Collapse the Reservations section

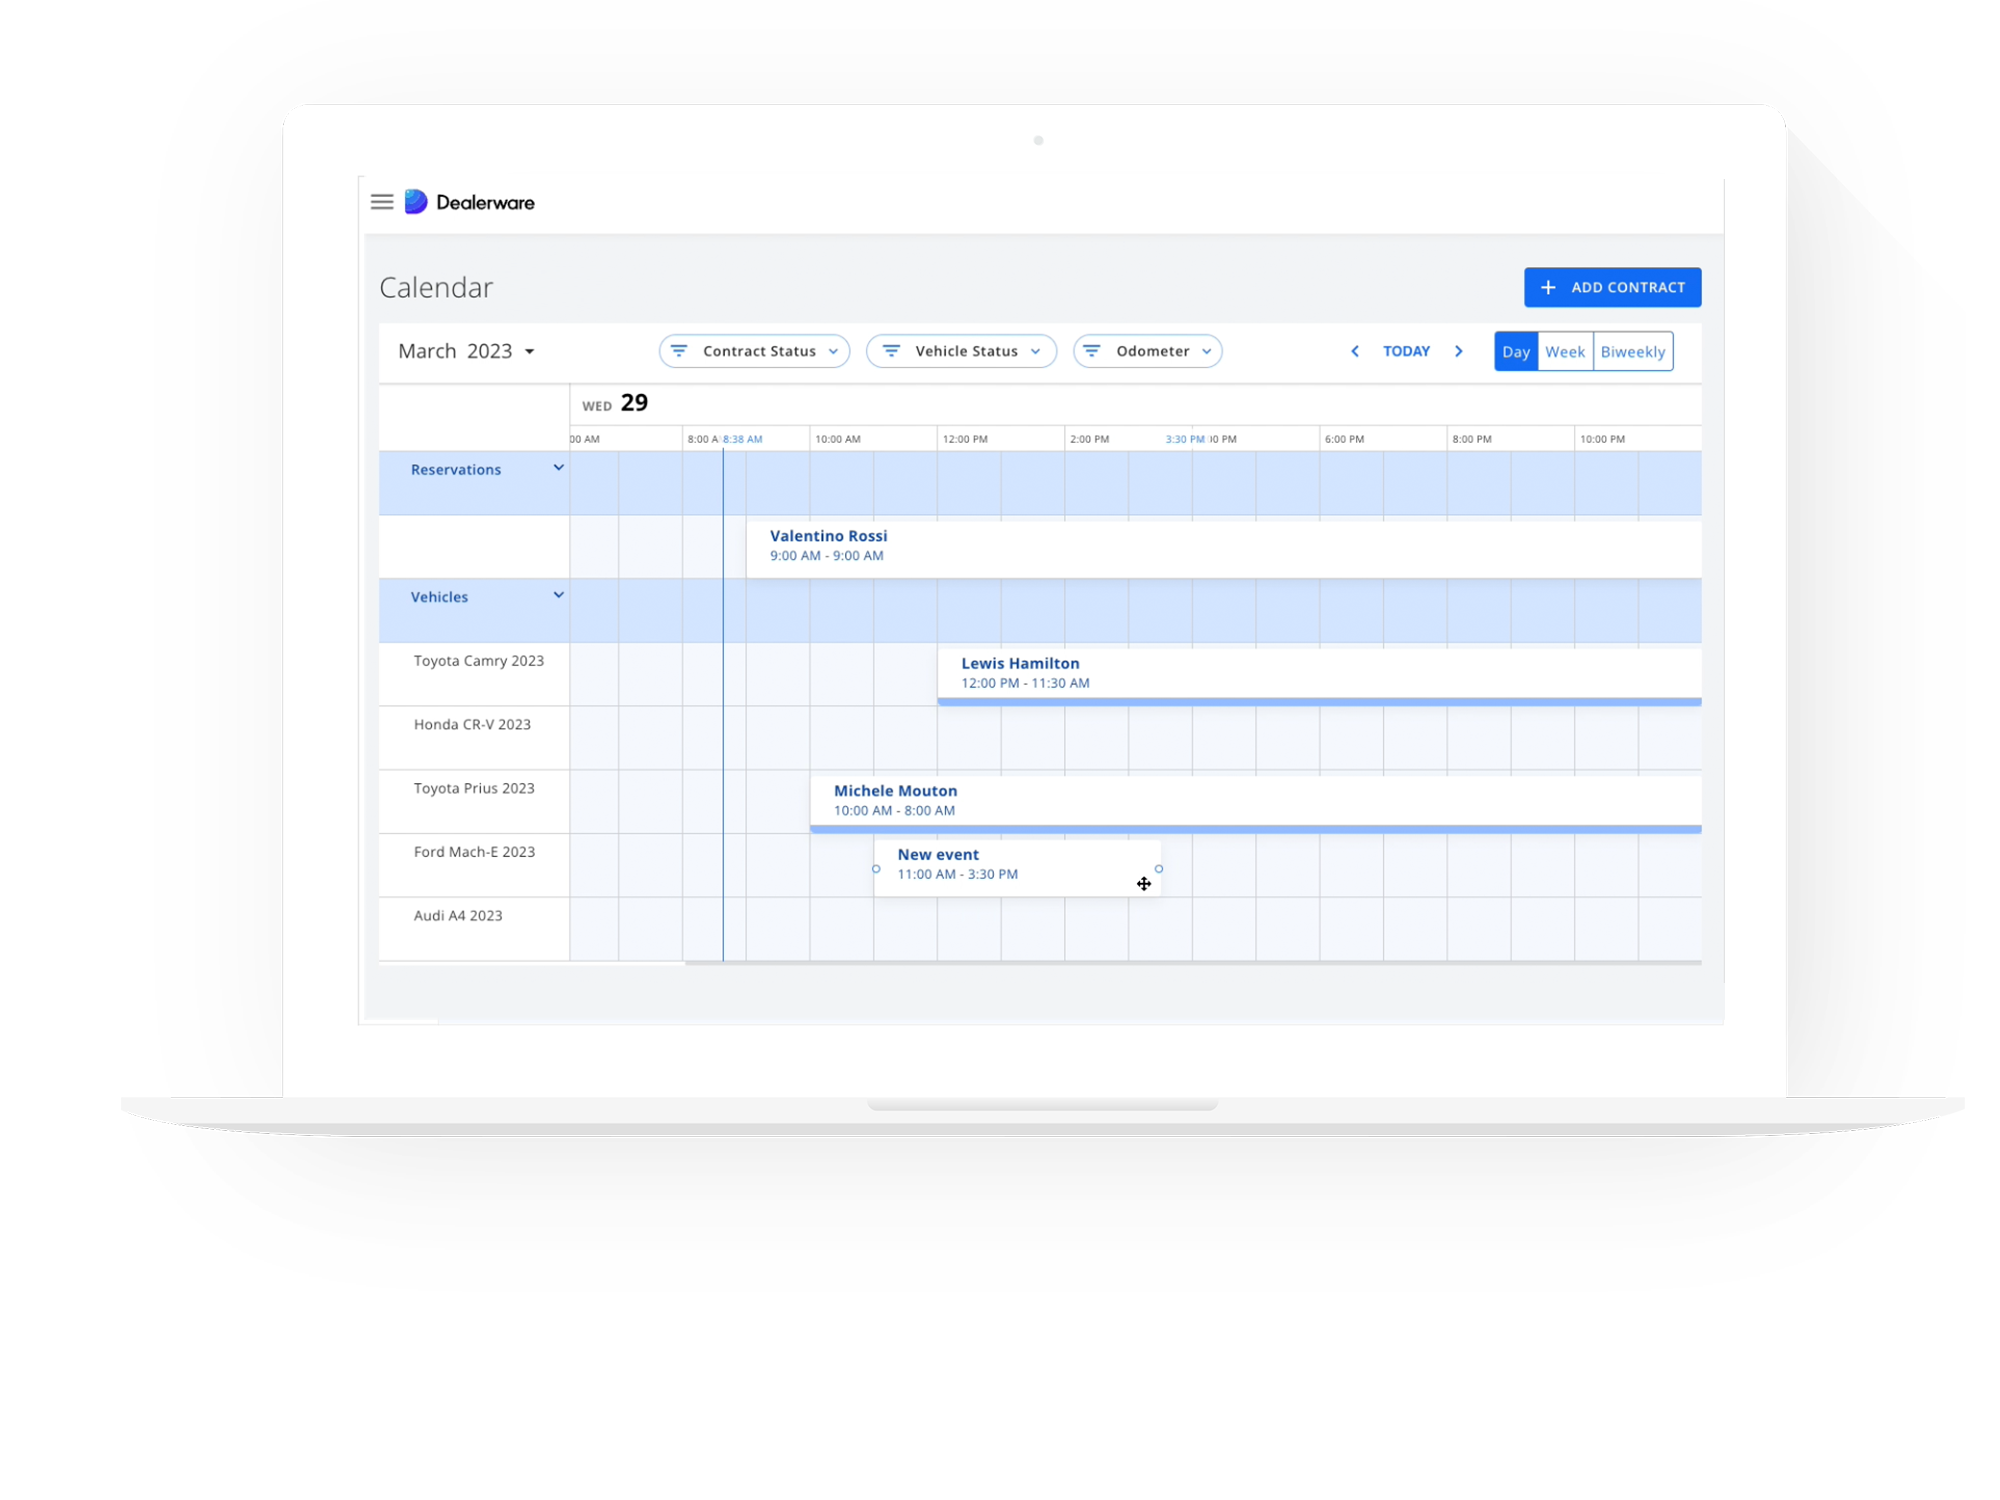point(558,467)
